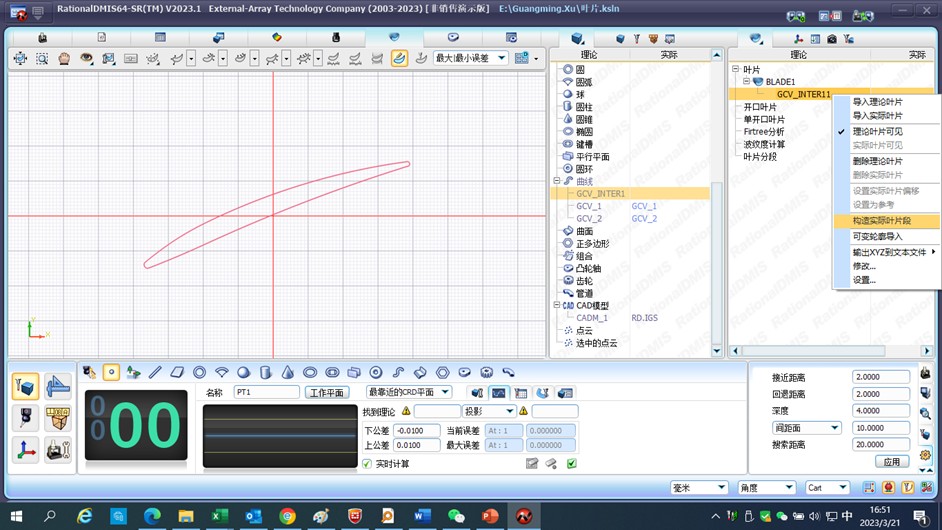The height and width of the screenshot is (530, 942).
Task: Click the 名称 input field containing PT1
Action: click(x=266, y=393)
